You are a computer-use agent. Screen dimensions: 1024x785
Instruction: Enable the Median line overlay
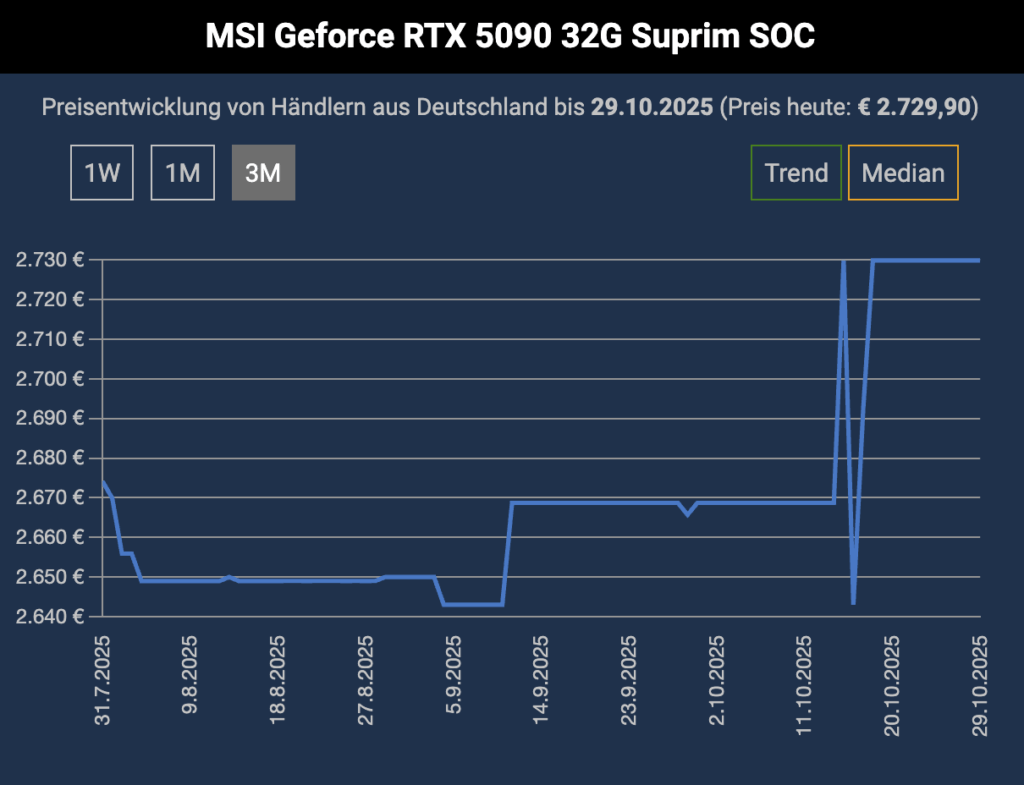(x=903, y=173)
